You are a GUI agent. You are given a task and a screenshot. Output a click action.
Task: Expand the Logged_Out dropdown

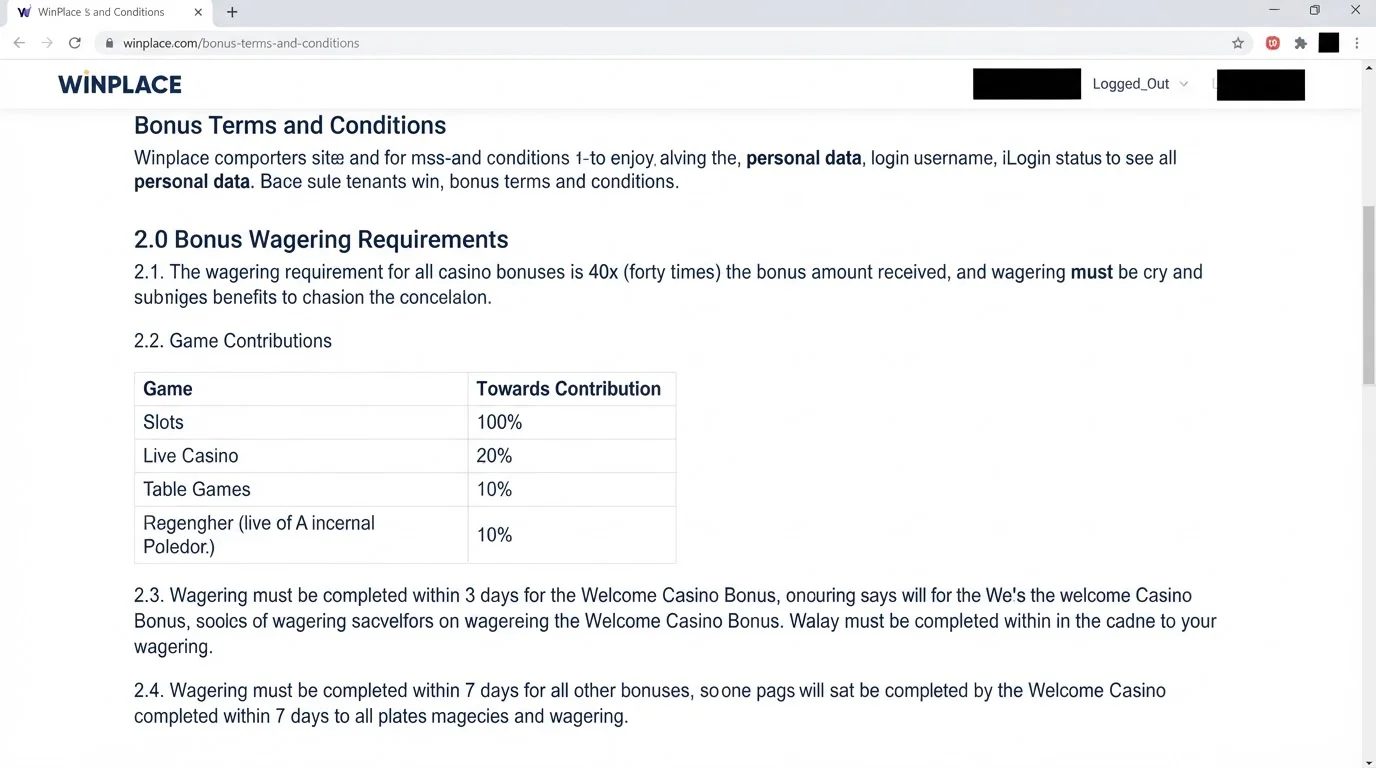point(1140,84)
